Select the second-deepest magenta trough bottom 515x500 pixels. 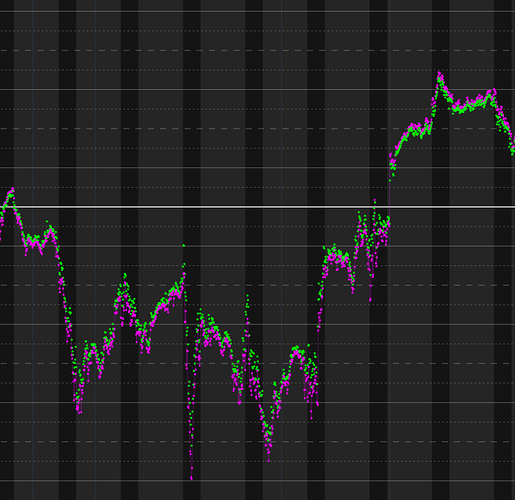[x=269, y=461]
